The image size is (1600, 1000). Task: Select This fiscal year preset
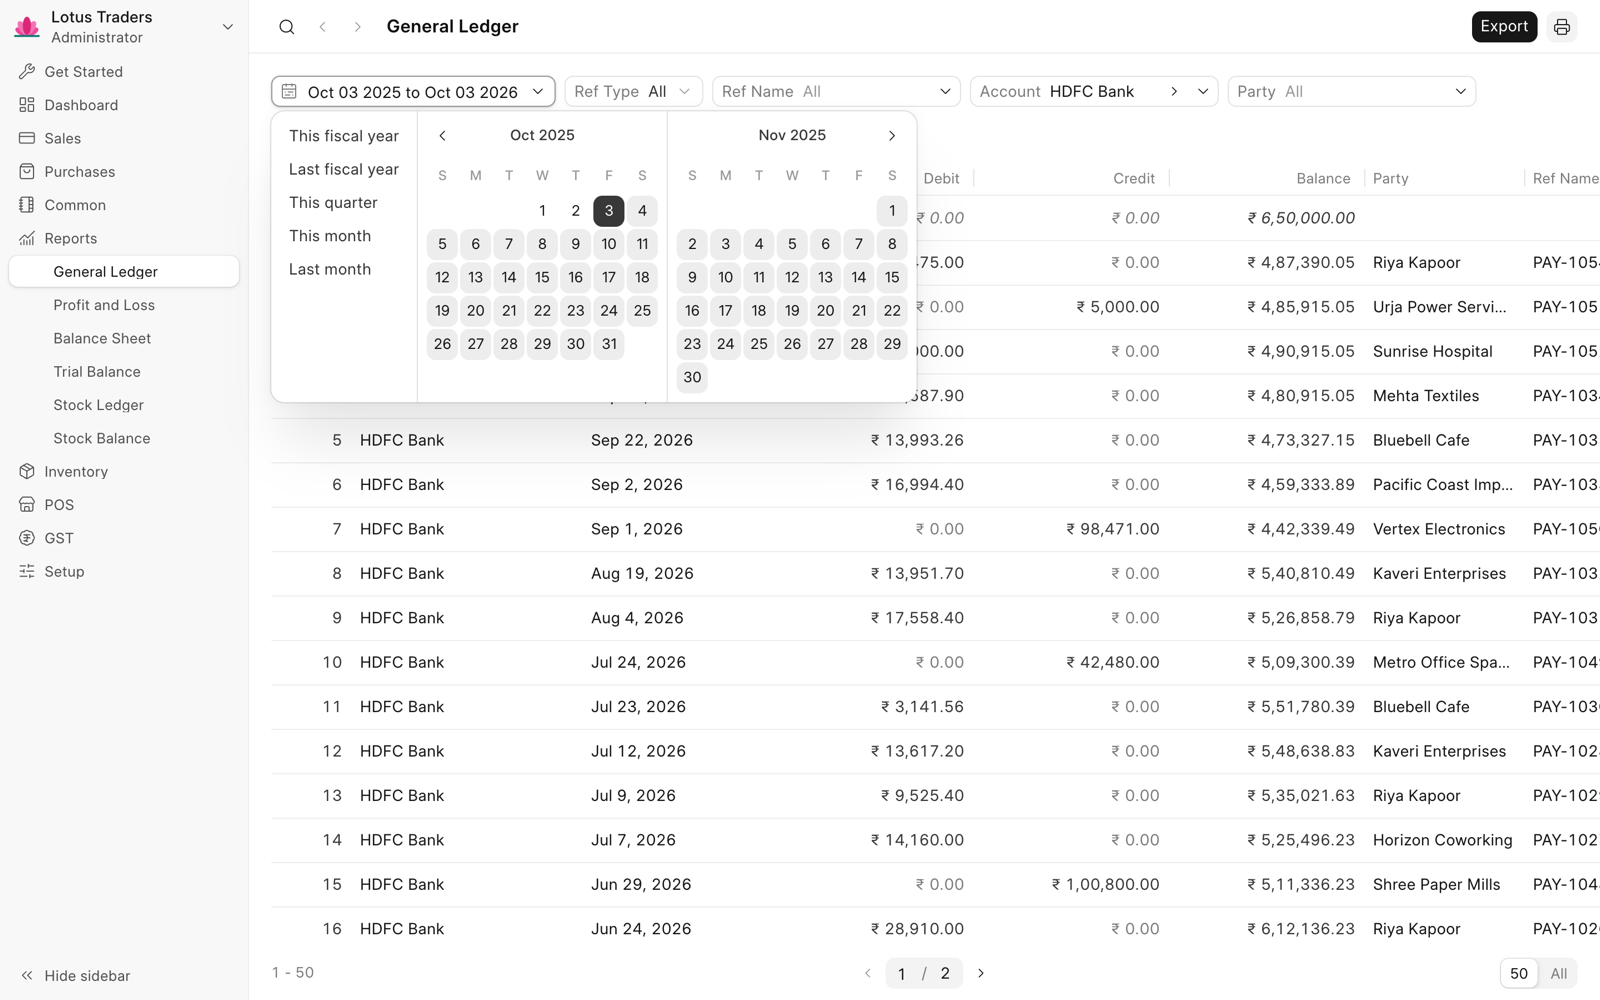coord(344,136)
